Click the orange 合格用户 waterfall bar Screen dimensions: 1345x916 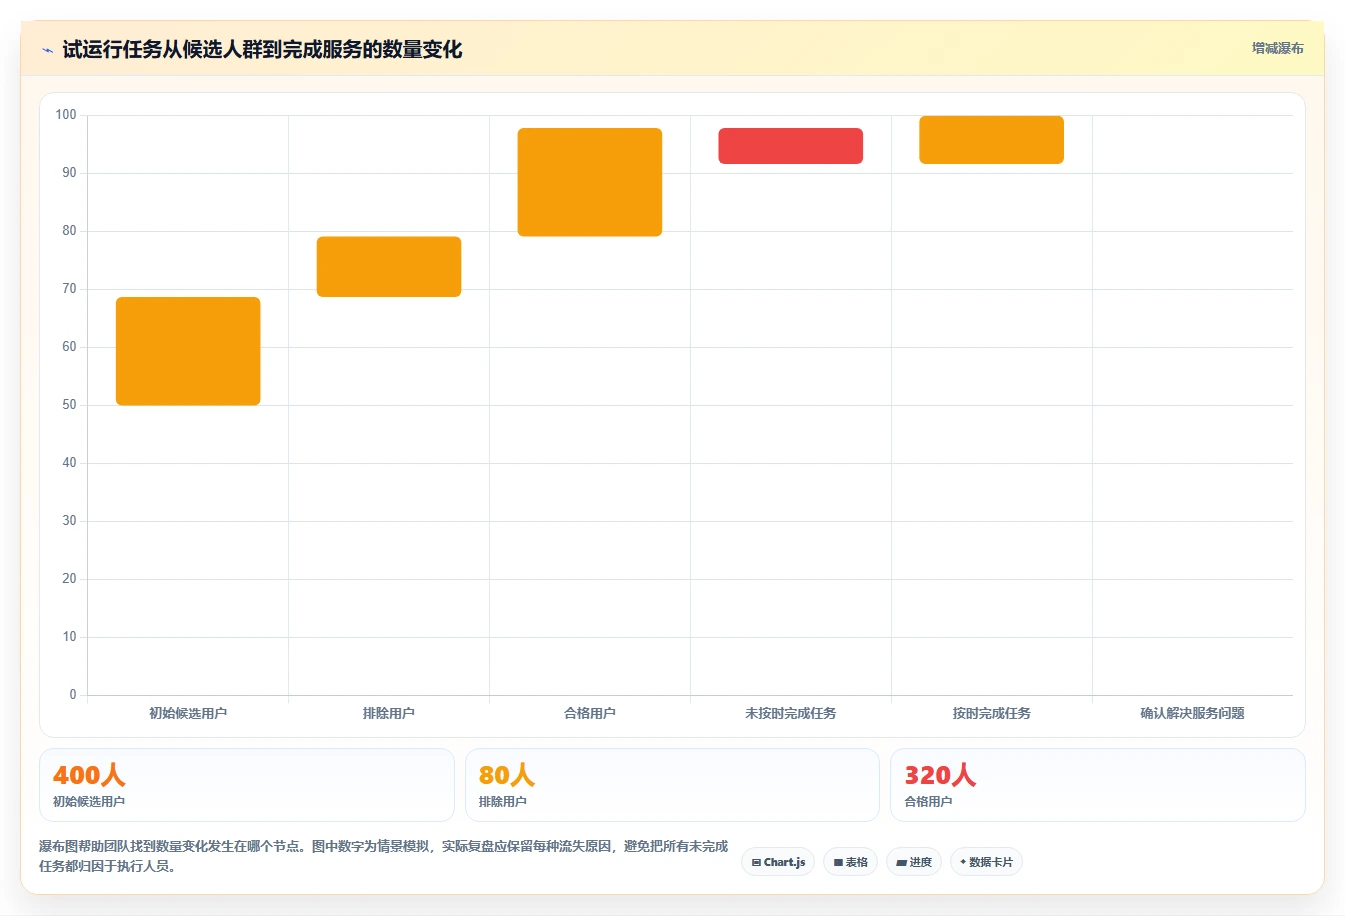tap(590, 182)
